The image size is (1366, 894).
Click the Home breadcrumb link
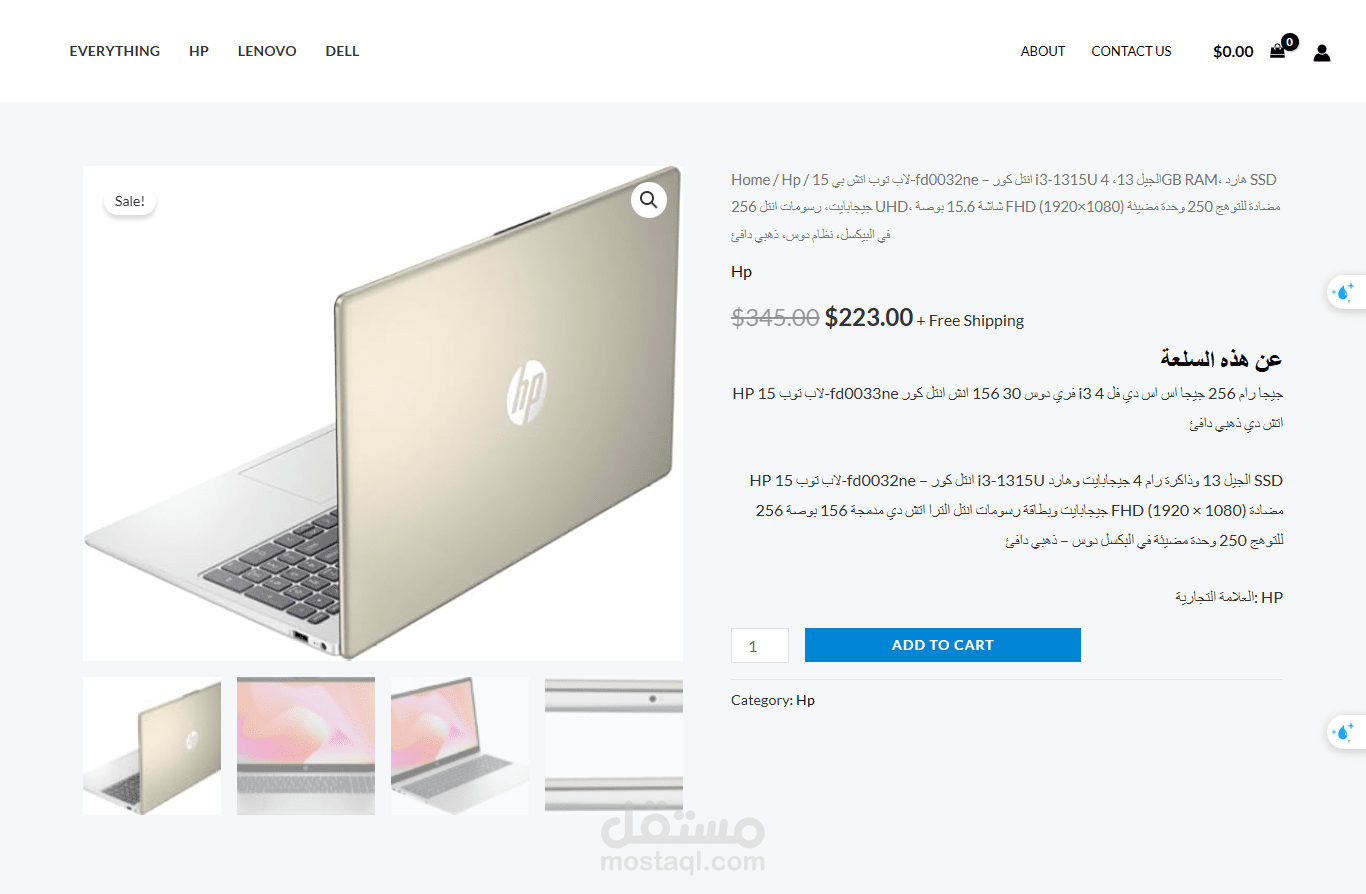click(750, 180)
